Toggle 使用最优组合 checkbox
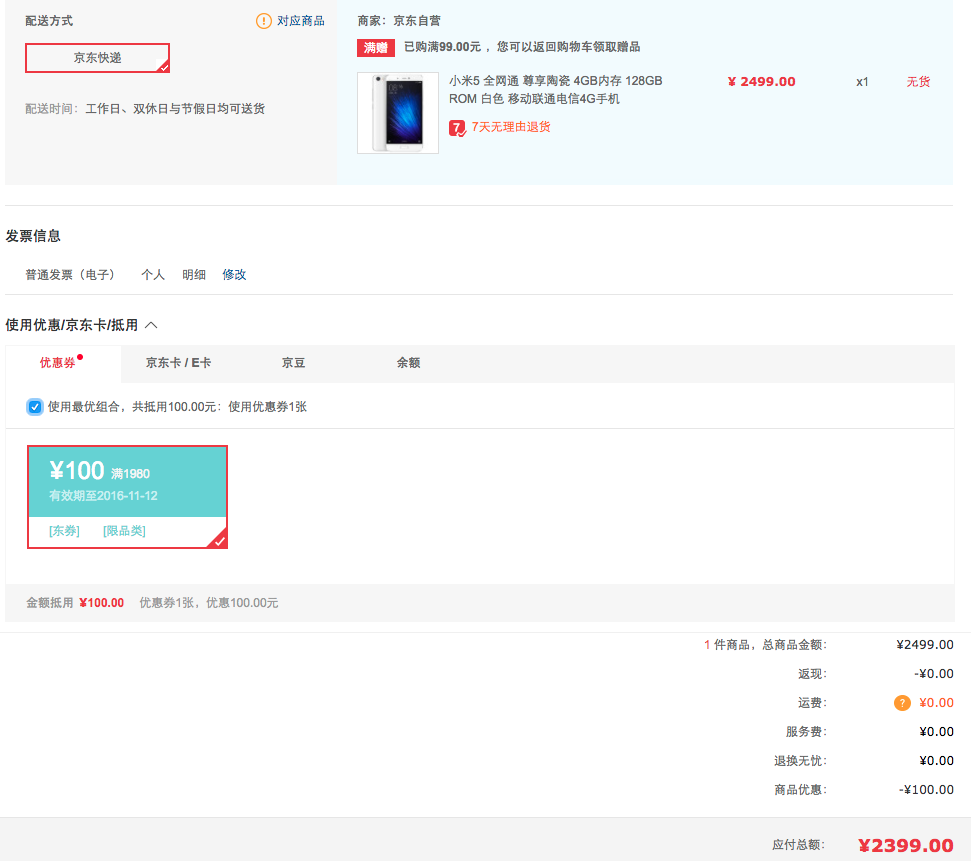This screenshot has width=971, height=861. click(x=35, y=407)
